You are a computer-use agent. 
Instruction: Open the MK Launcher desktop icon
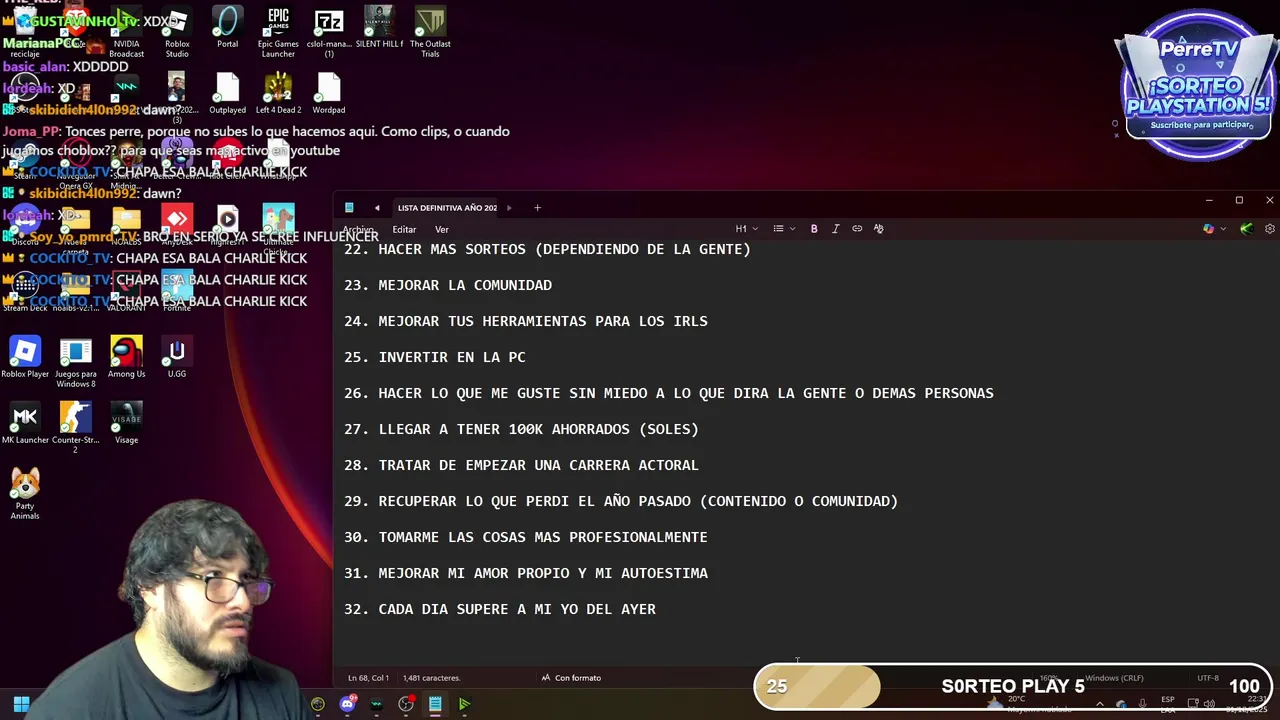pos(25,424)
